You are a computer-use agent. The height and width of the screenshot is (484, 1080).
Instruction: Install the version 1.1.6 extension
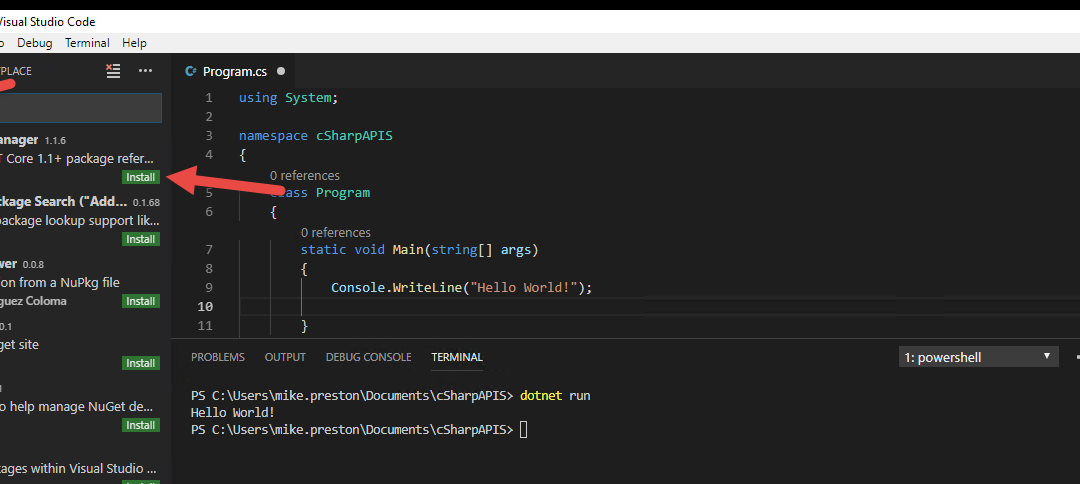(141, 177)
